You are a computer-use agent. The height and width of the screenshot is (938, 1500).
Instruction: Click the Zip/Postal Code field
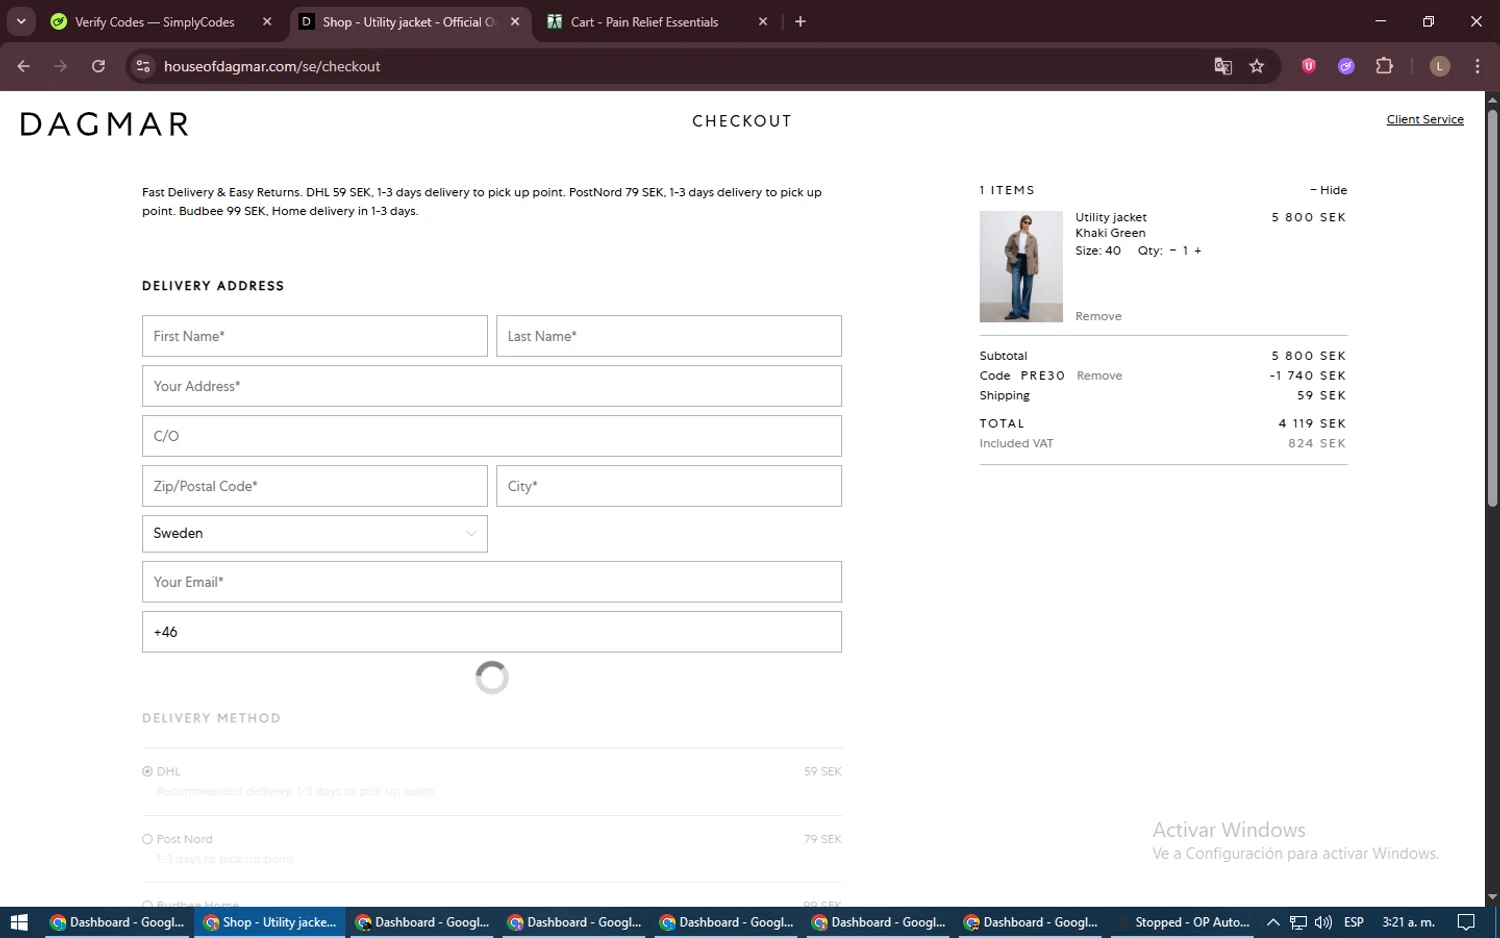315,486
